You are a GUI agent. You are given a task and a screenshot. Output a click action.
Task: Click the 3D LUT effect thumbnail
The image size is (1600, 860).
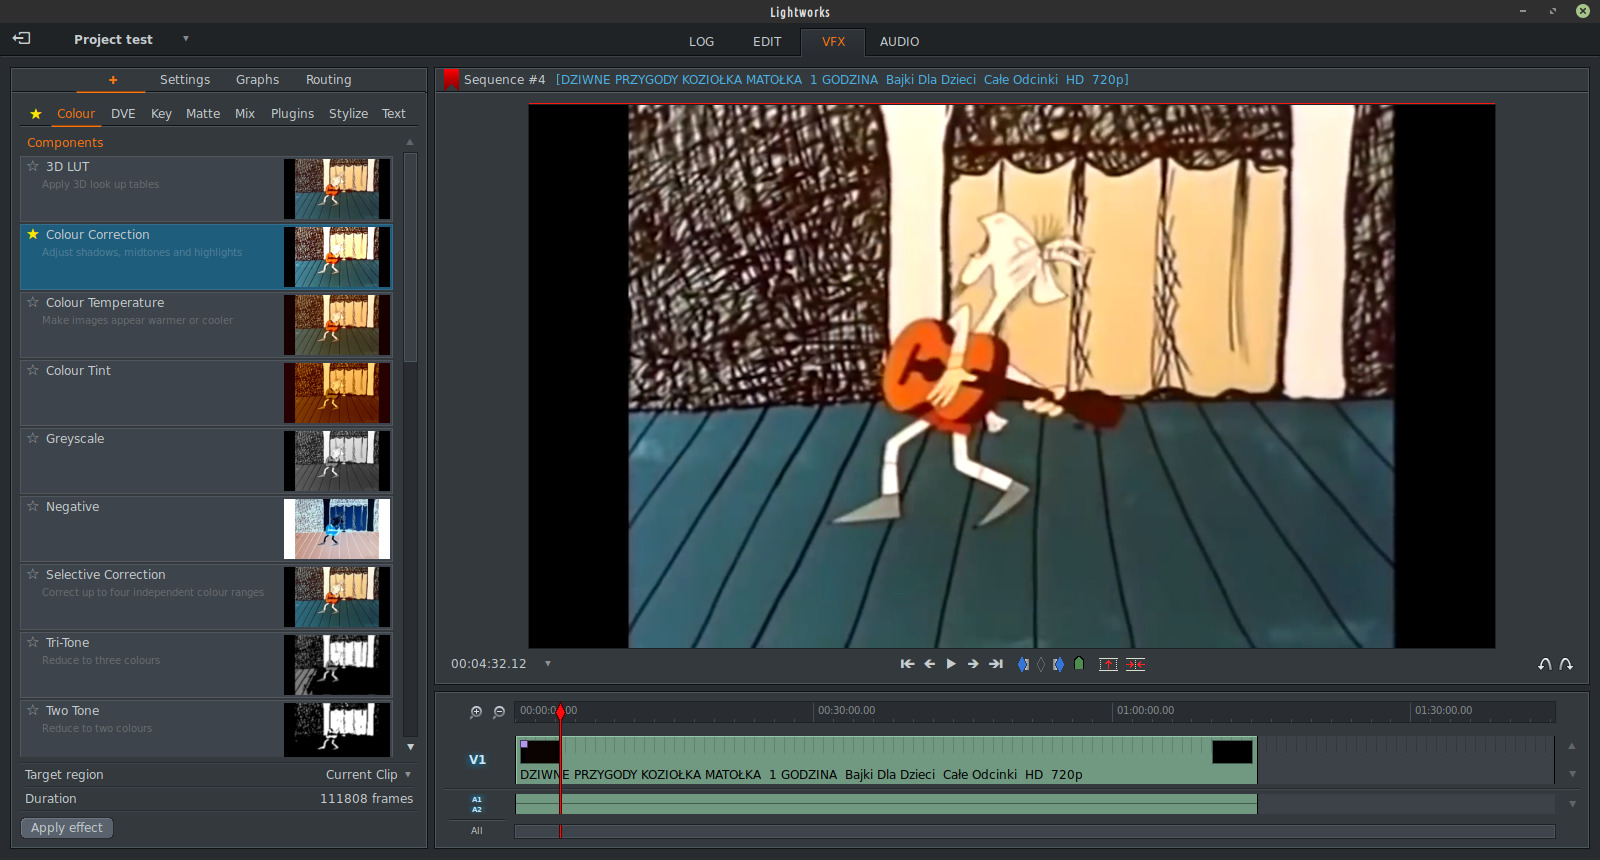[x=337, y=189]
